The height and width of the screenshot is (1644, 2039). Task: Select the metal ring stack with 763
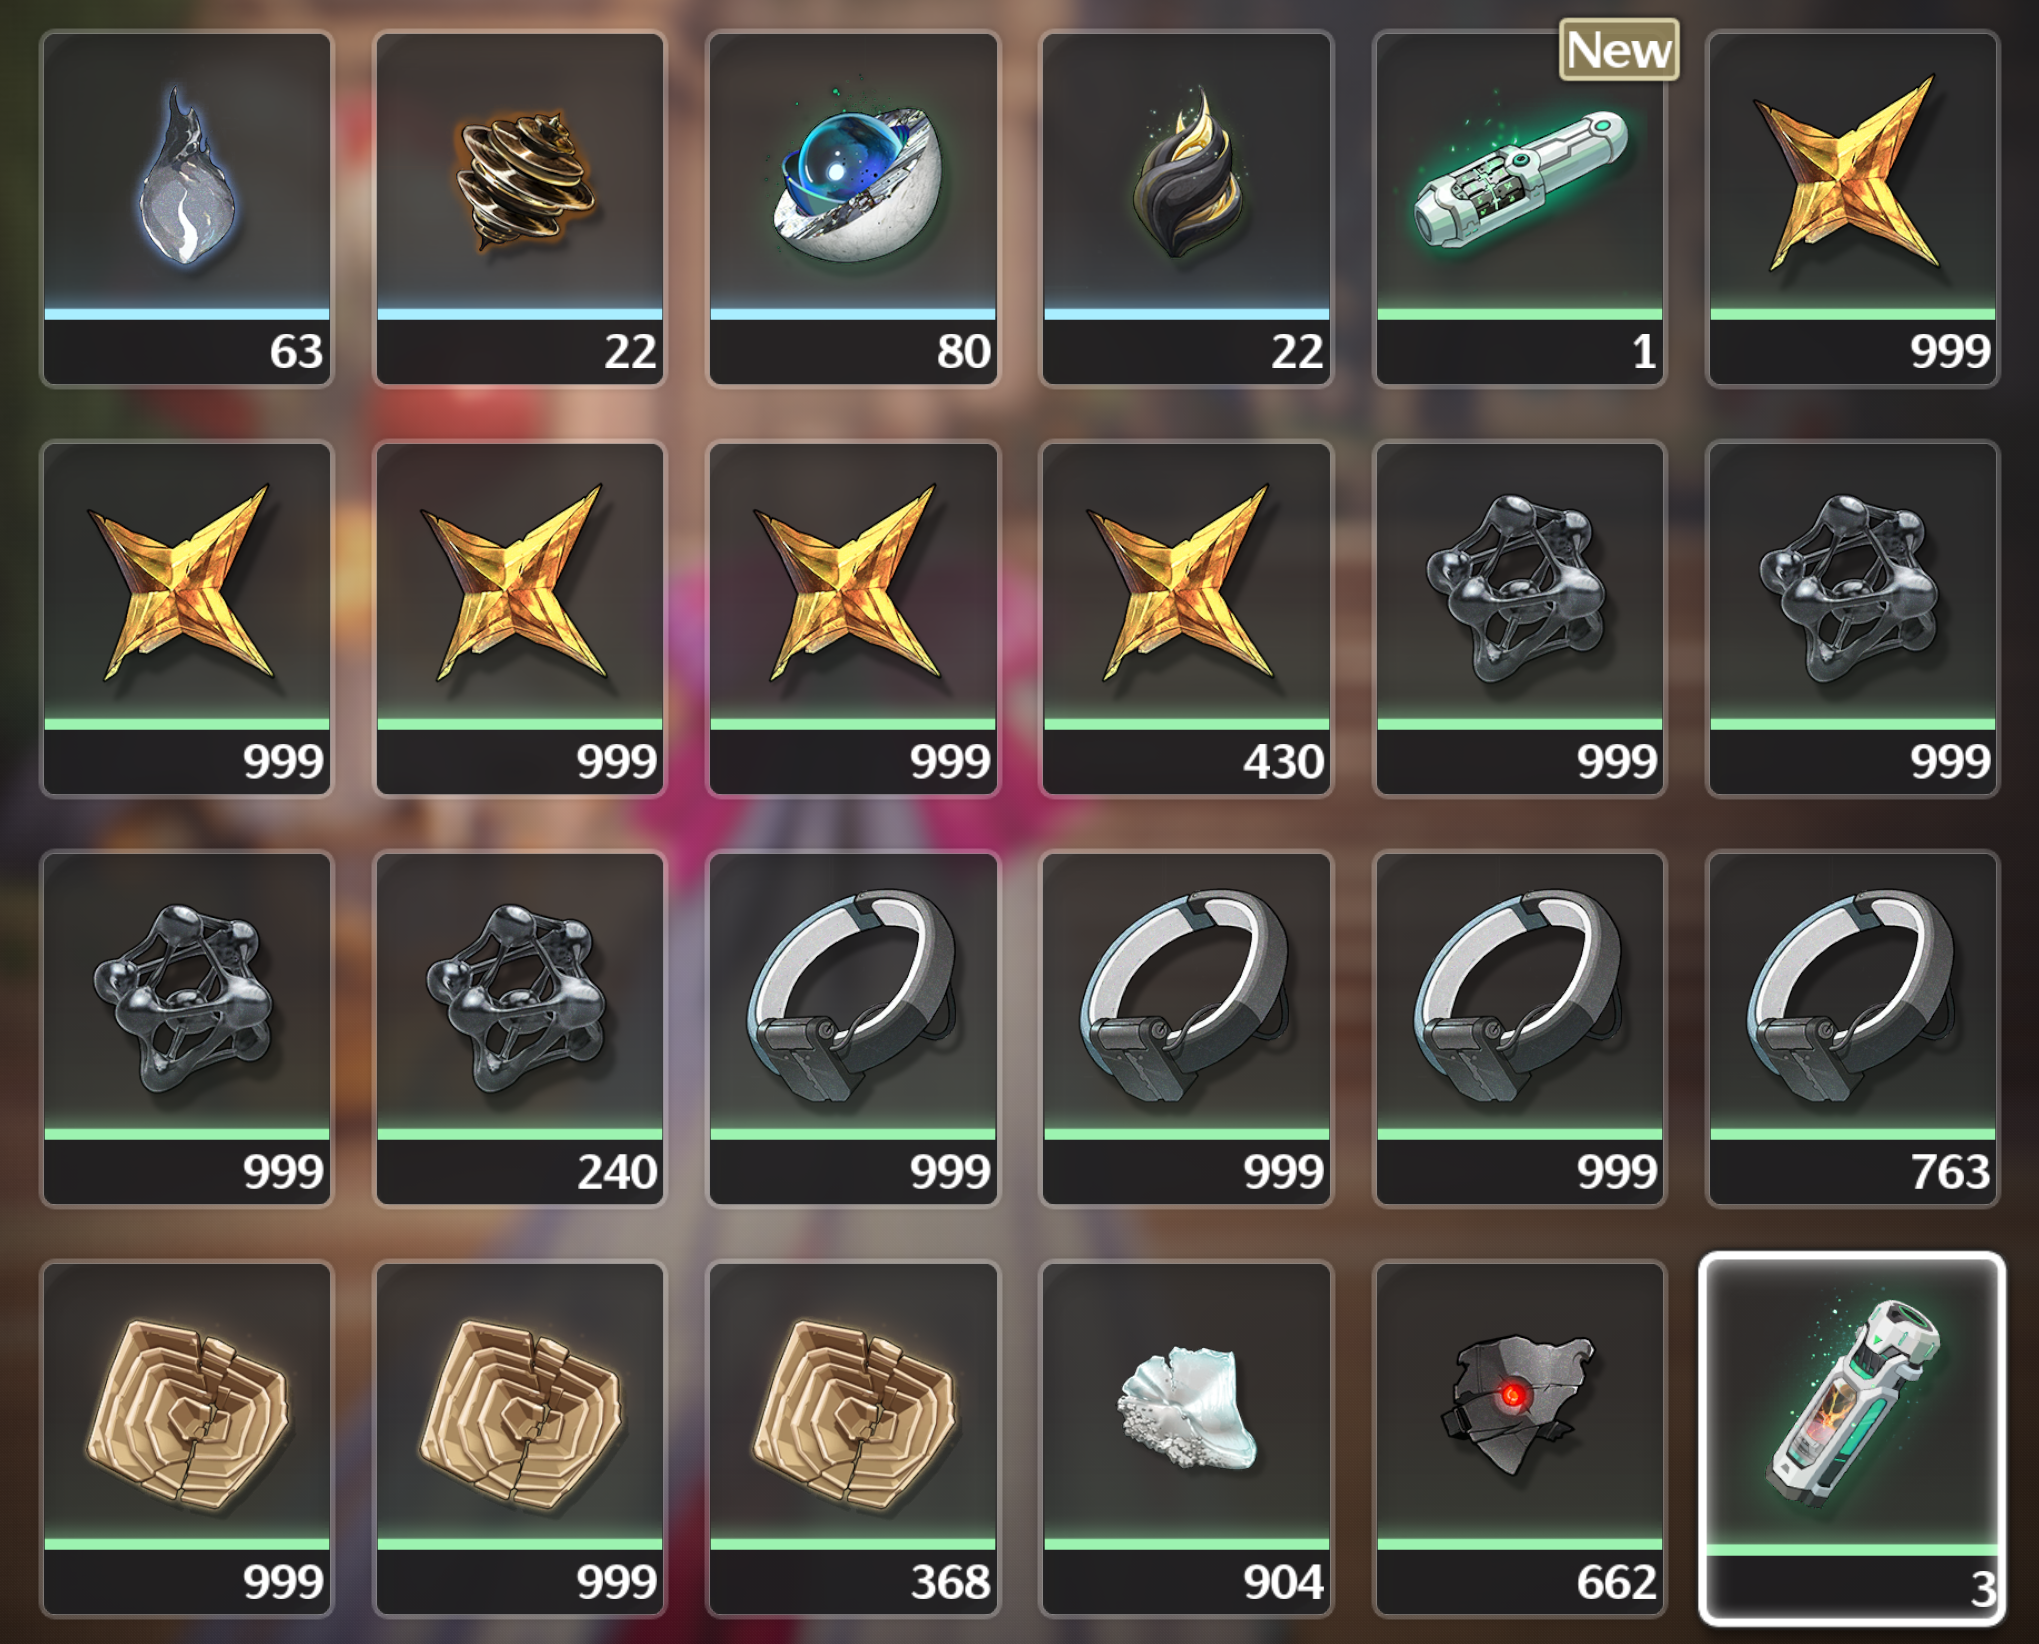coord(1853,1029)
